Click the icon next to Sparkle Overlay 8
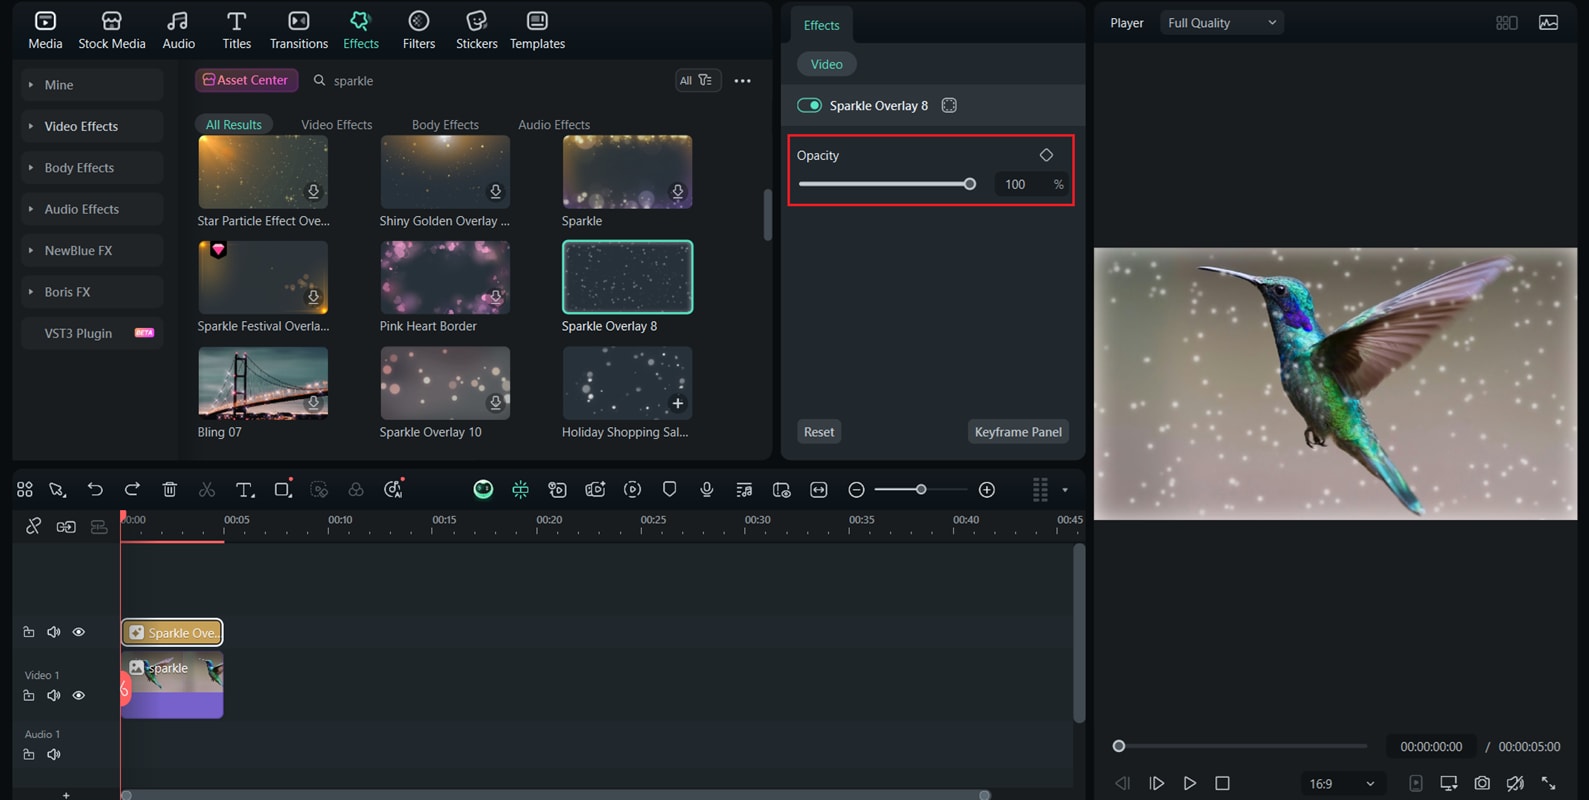The image size is (1589, 800). point(949,105)
